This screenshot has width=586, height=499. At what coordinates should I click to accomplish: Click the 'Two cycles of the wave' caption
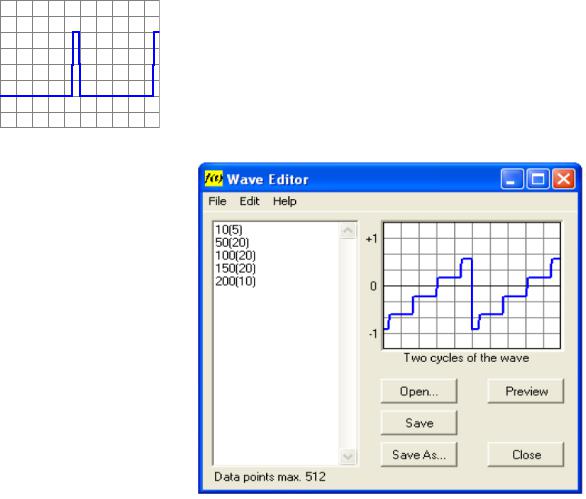466,358
